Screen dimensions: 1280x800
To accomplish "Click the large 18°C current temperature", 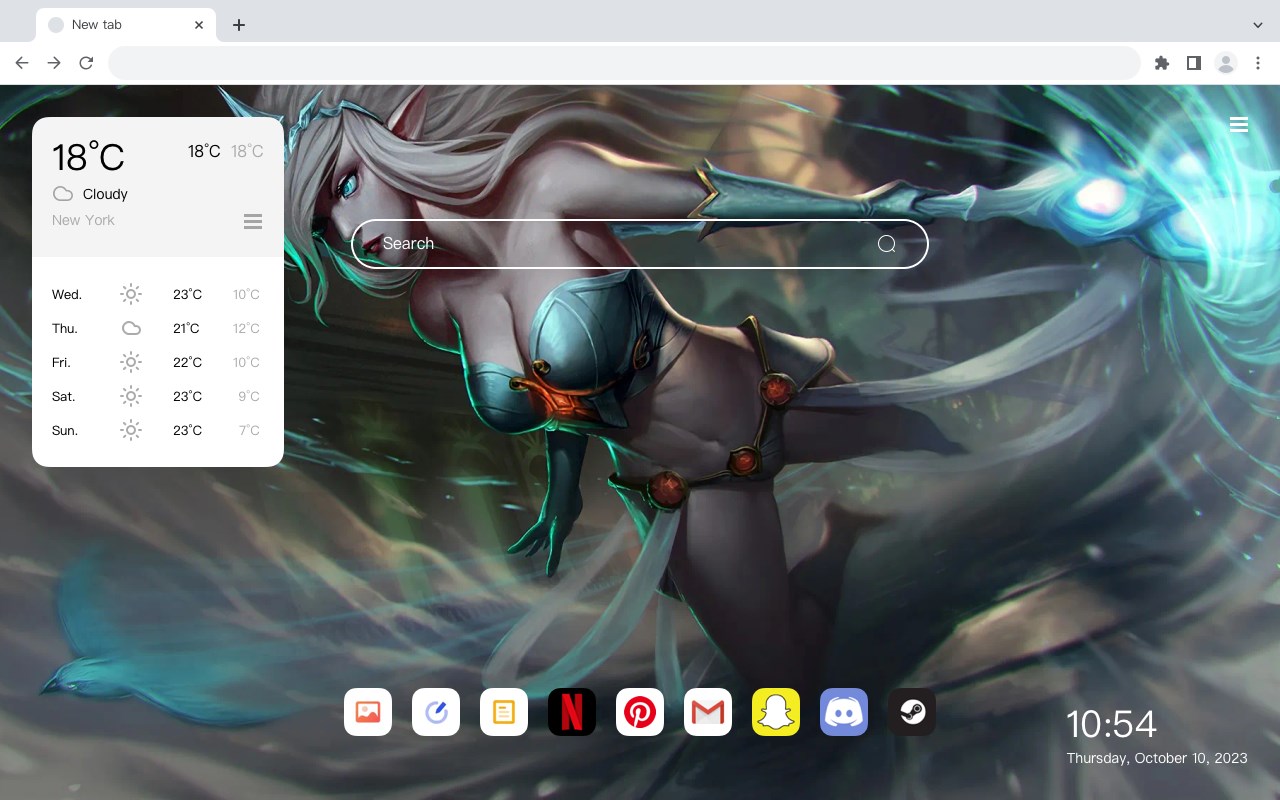I will click(x=88, y=157).
